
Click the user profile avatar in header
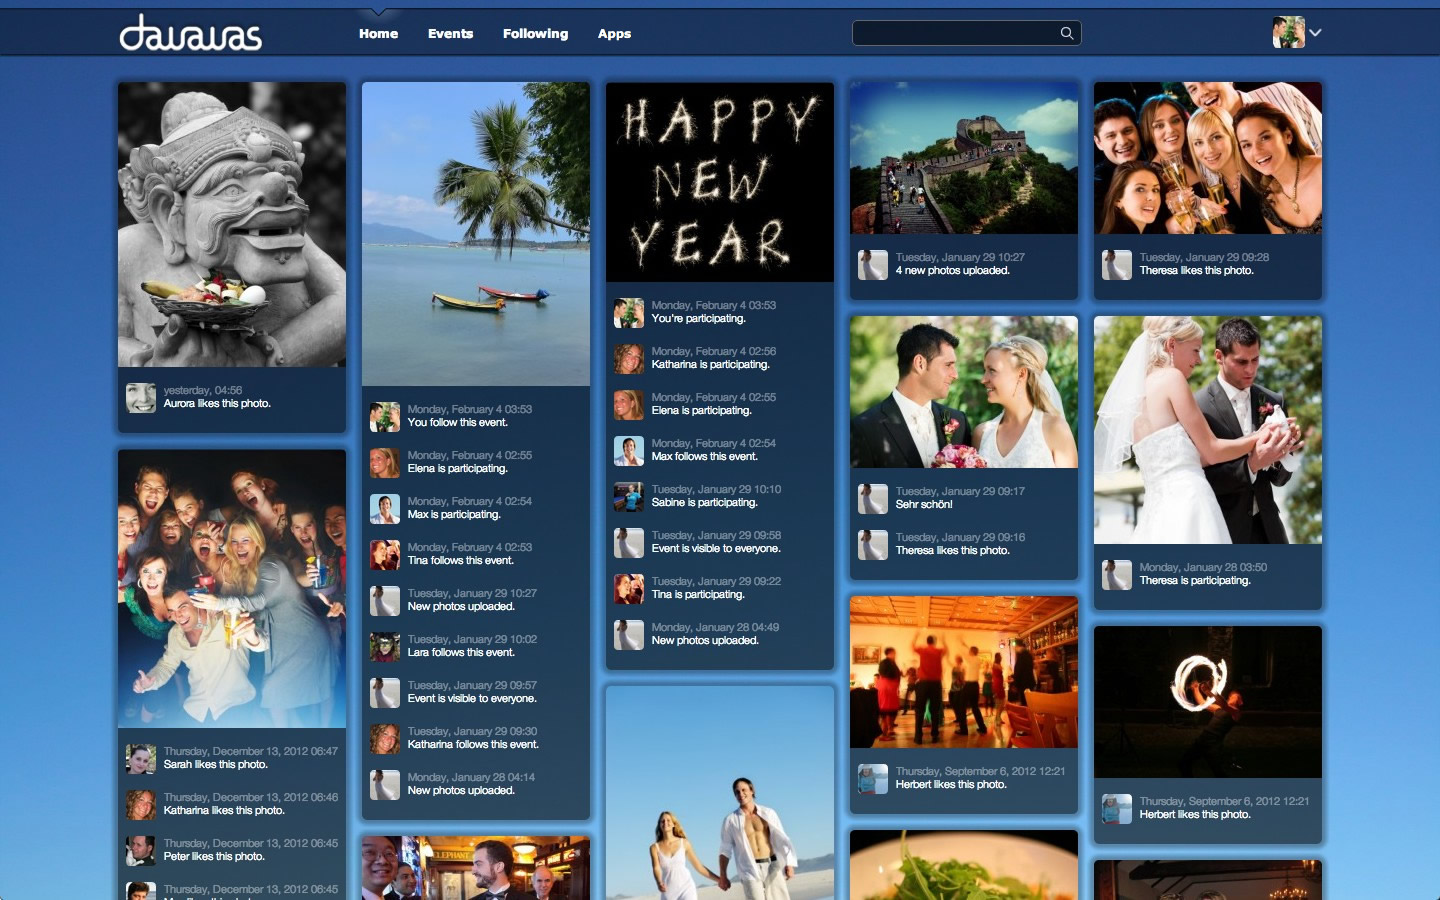point(1288,32)
